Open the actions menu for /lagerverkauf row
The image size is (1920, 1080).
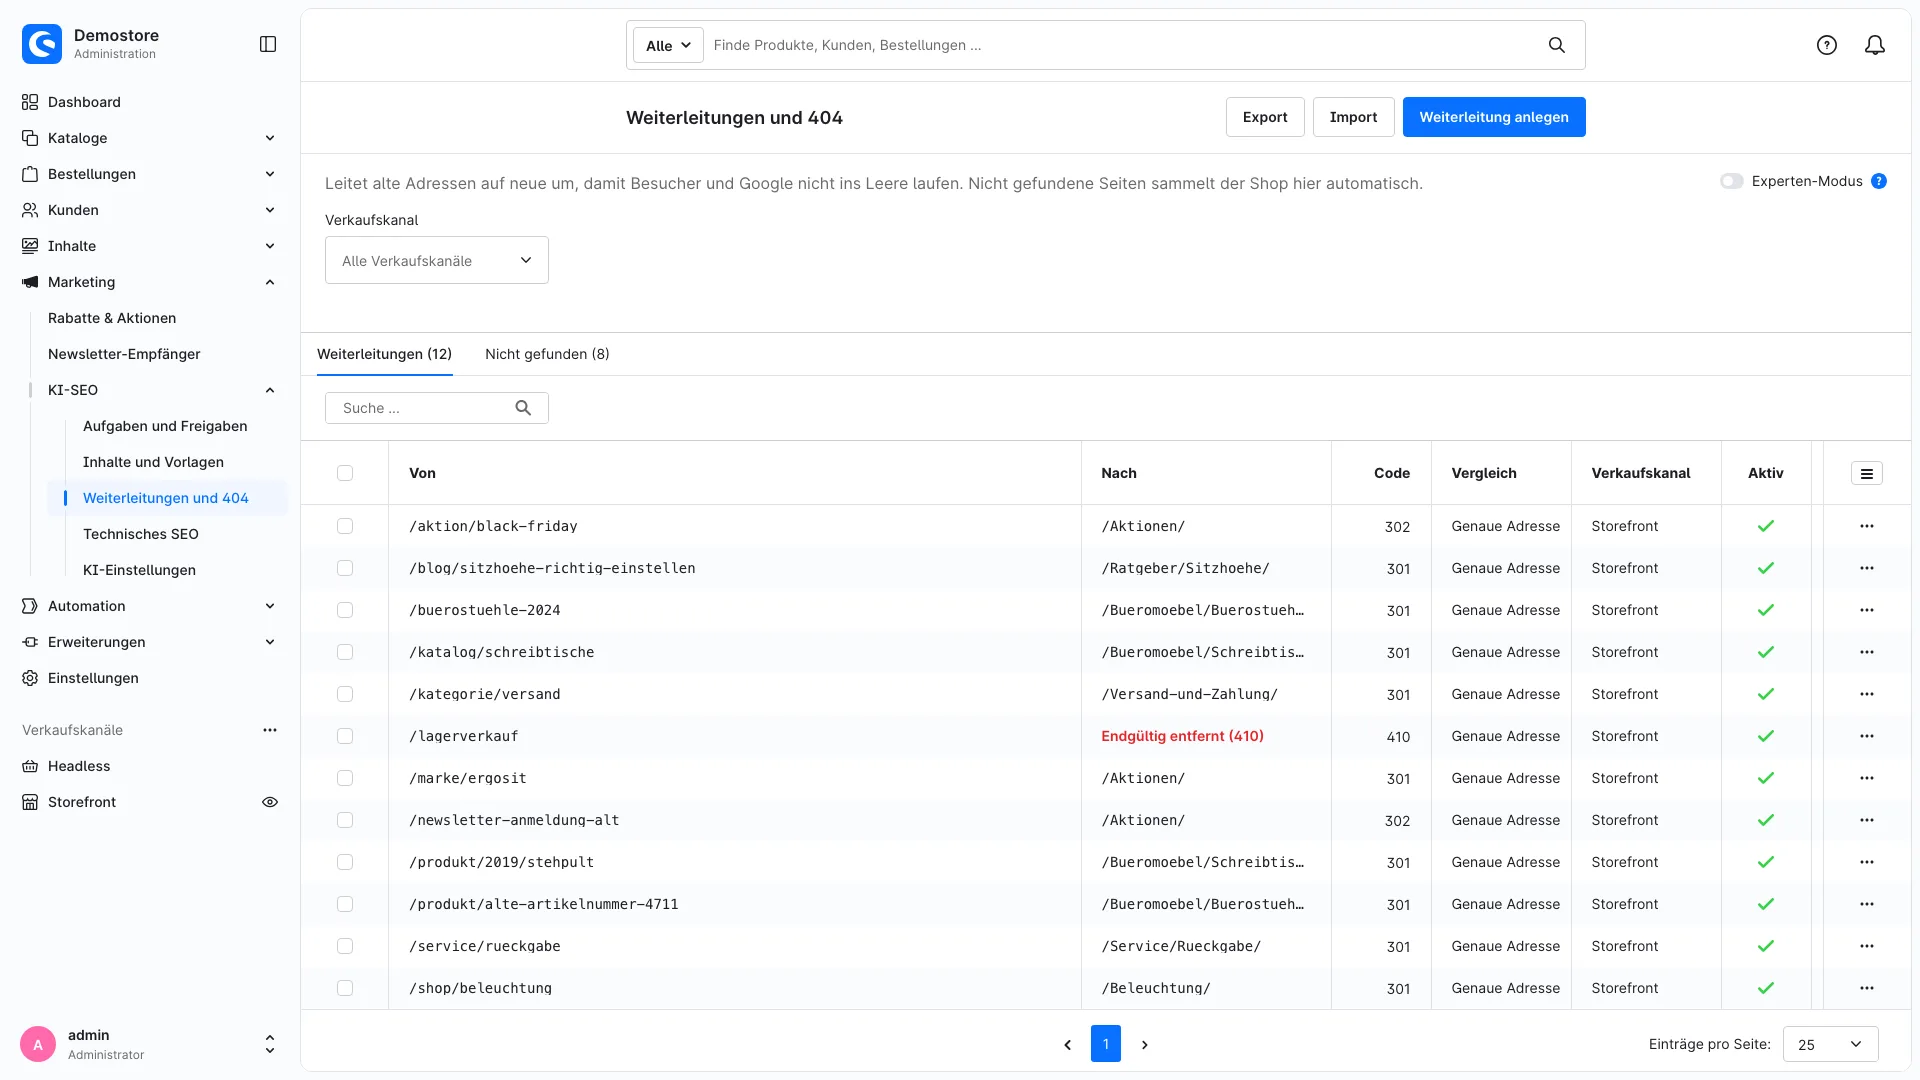pyautogui.click(x=1867, y=736)
